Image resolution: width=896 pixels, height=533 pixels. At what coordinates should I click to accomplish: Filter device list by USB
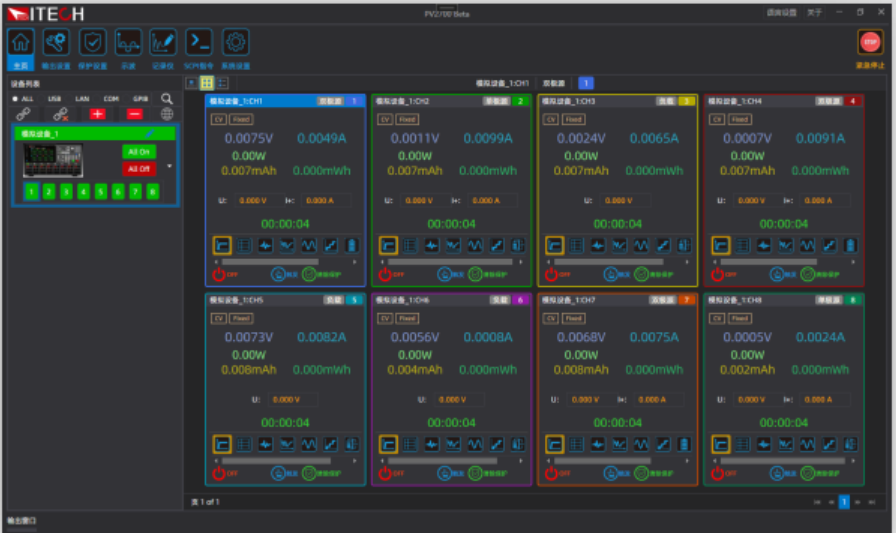pos(54,99)
